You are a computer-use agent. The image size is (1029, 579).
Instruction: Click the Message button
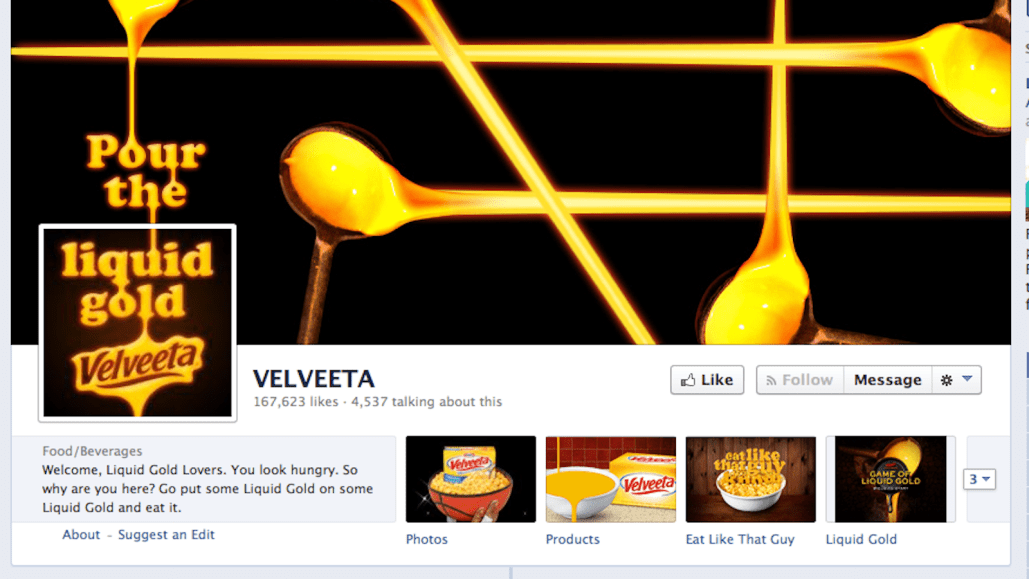tap(887, 380)
